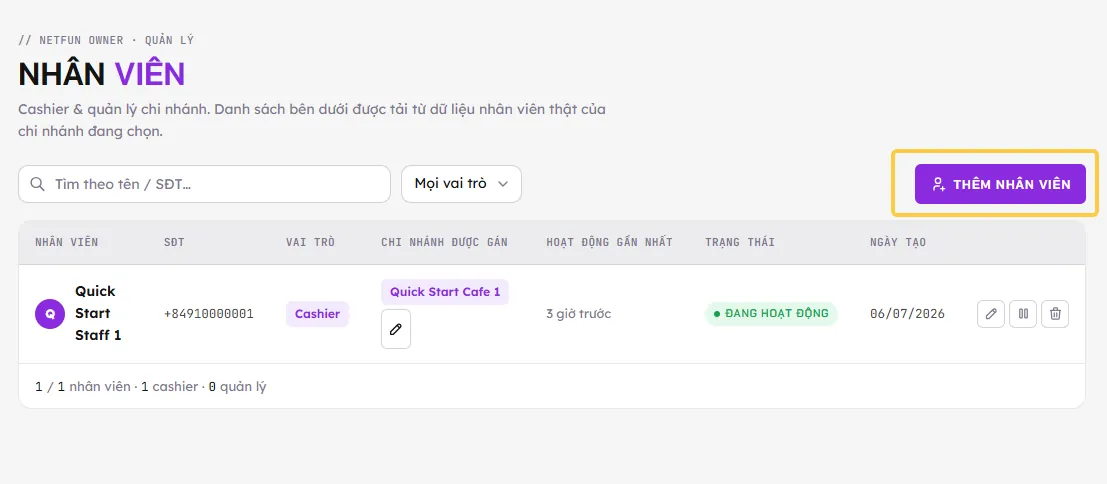Click the Hoạt Động Gần Nhất column header

[x=609, y=242]
